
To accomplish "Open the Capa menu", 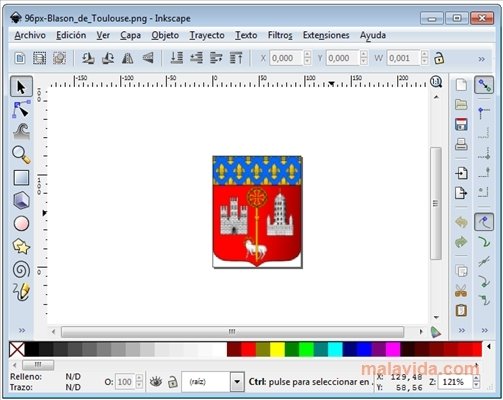I will [130, 35].
